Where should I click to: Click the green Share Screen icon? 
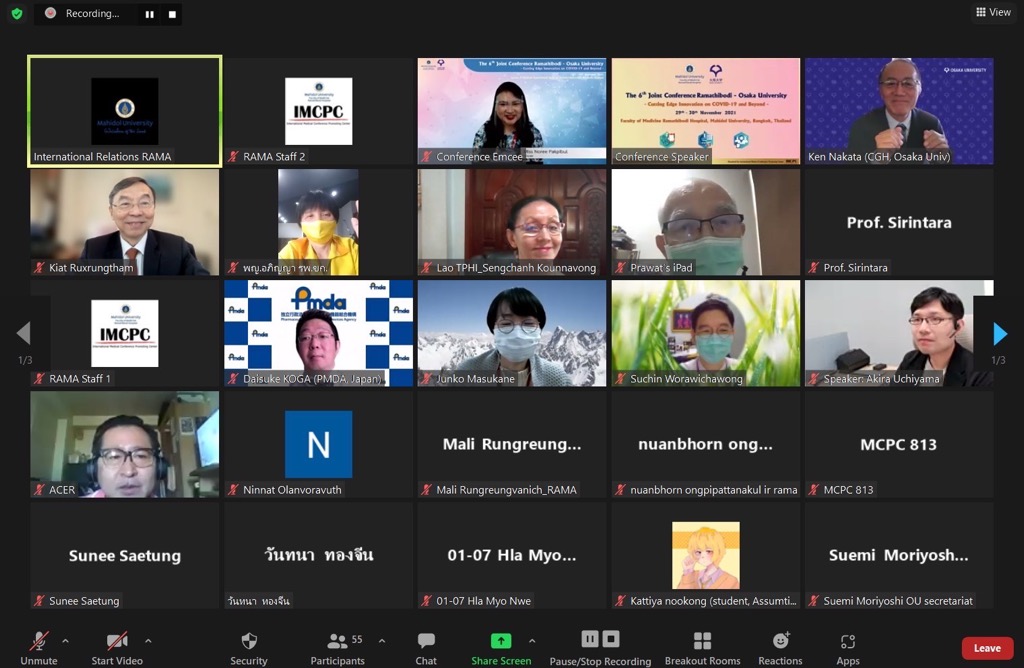pyautogui.click(x=501, y=641)
